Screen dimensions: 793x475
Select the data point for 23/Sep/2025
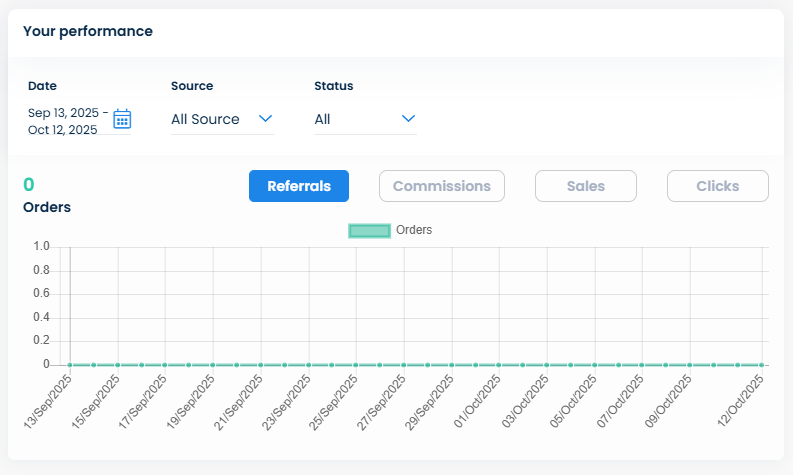pyautogui.click(x=309, y=365)
